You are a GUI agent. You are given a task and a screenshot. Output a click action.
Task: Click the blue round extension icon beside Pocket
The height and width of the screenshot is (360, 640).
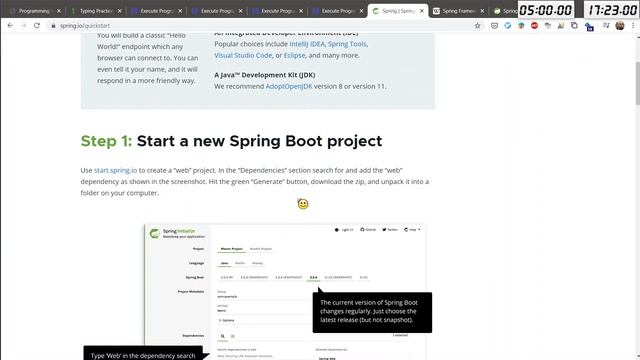pos(508,26)
